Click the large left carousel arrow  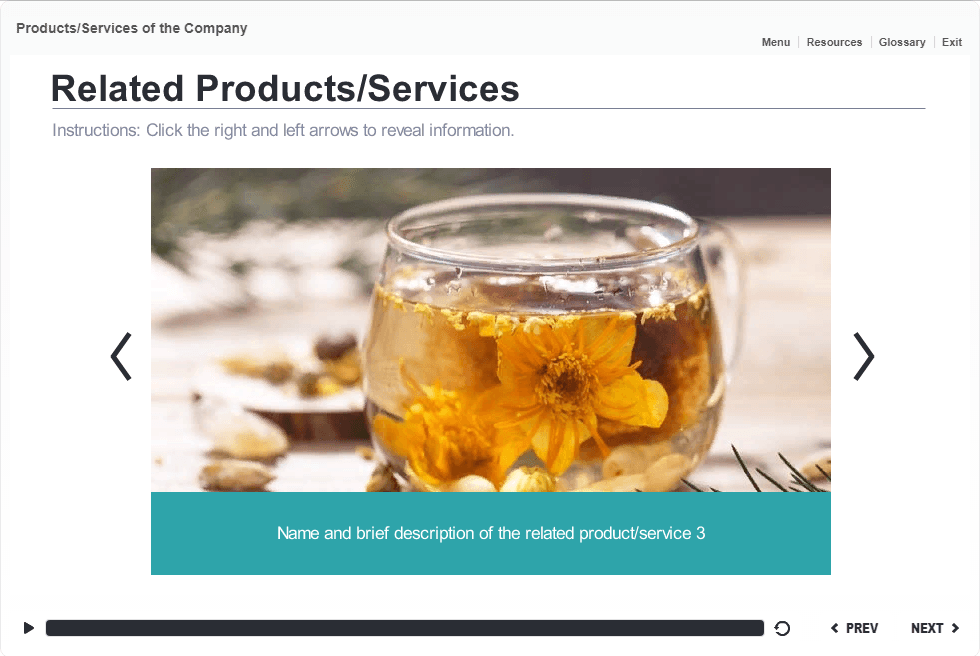[121, 356]
